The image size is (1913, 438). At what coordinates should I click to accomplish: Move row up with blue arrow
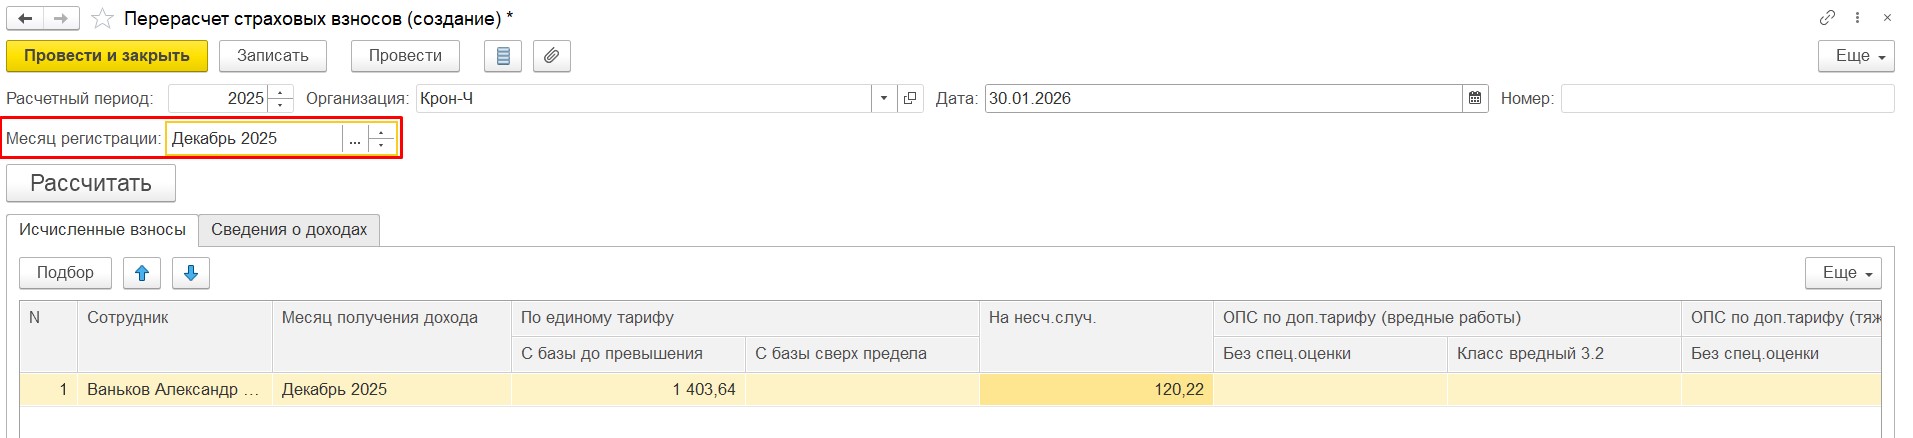[142, 273]
